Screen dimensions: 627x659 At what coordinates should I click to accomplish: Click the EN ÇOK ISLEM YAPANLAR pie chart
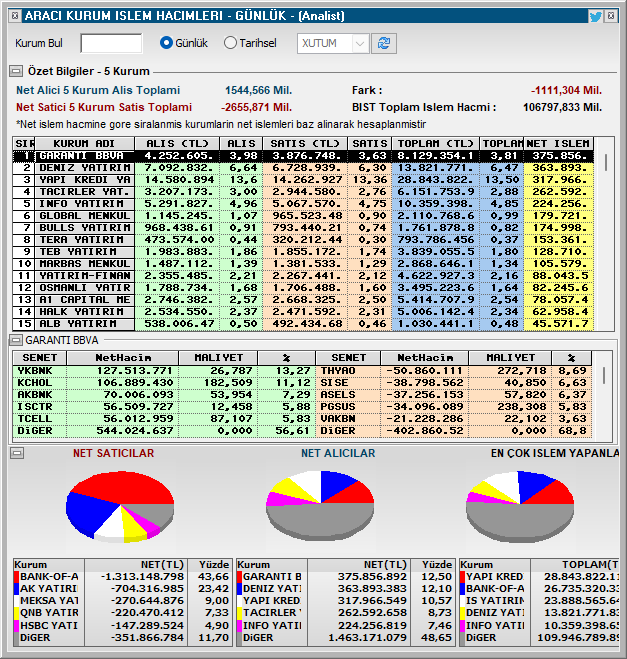pyautogui.click(x=520, y=506)
